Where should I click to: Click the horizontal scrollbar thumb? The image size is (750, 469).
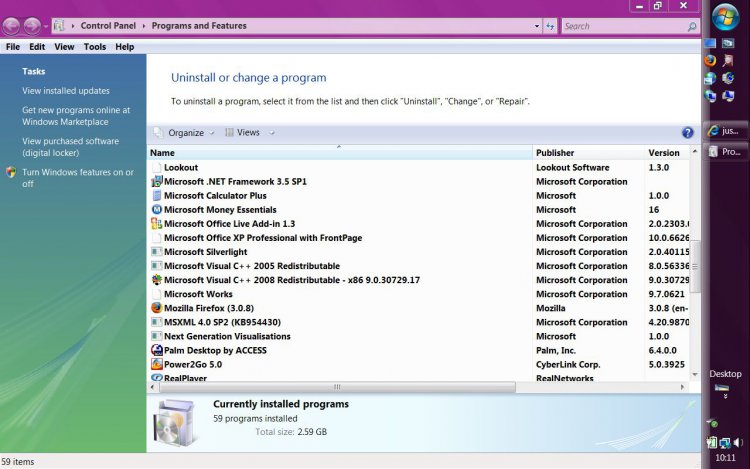tap(337, 387)
